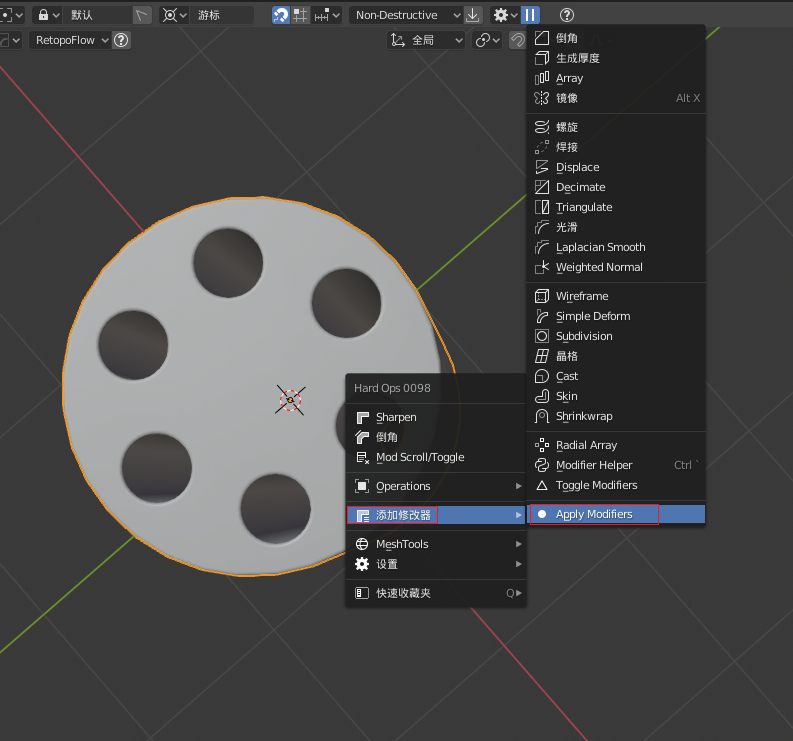Screen dimensions: 793x741
Task: Click the Subdivision modifier icon
Action: click(x=542, y=336)
